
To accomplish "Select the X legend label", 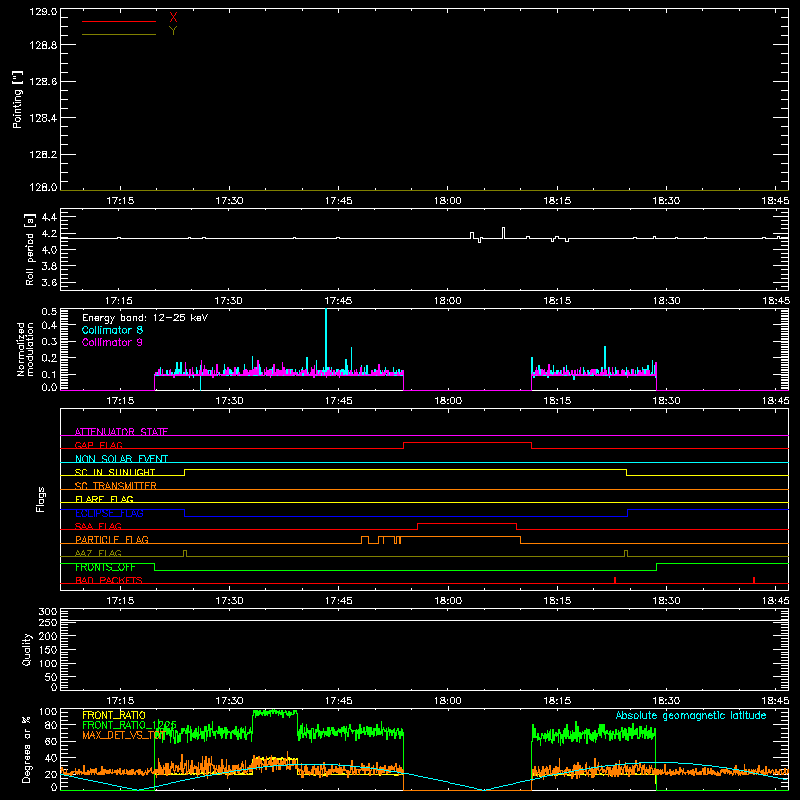I will click(x=173, y=17).
